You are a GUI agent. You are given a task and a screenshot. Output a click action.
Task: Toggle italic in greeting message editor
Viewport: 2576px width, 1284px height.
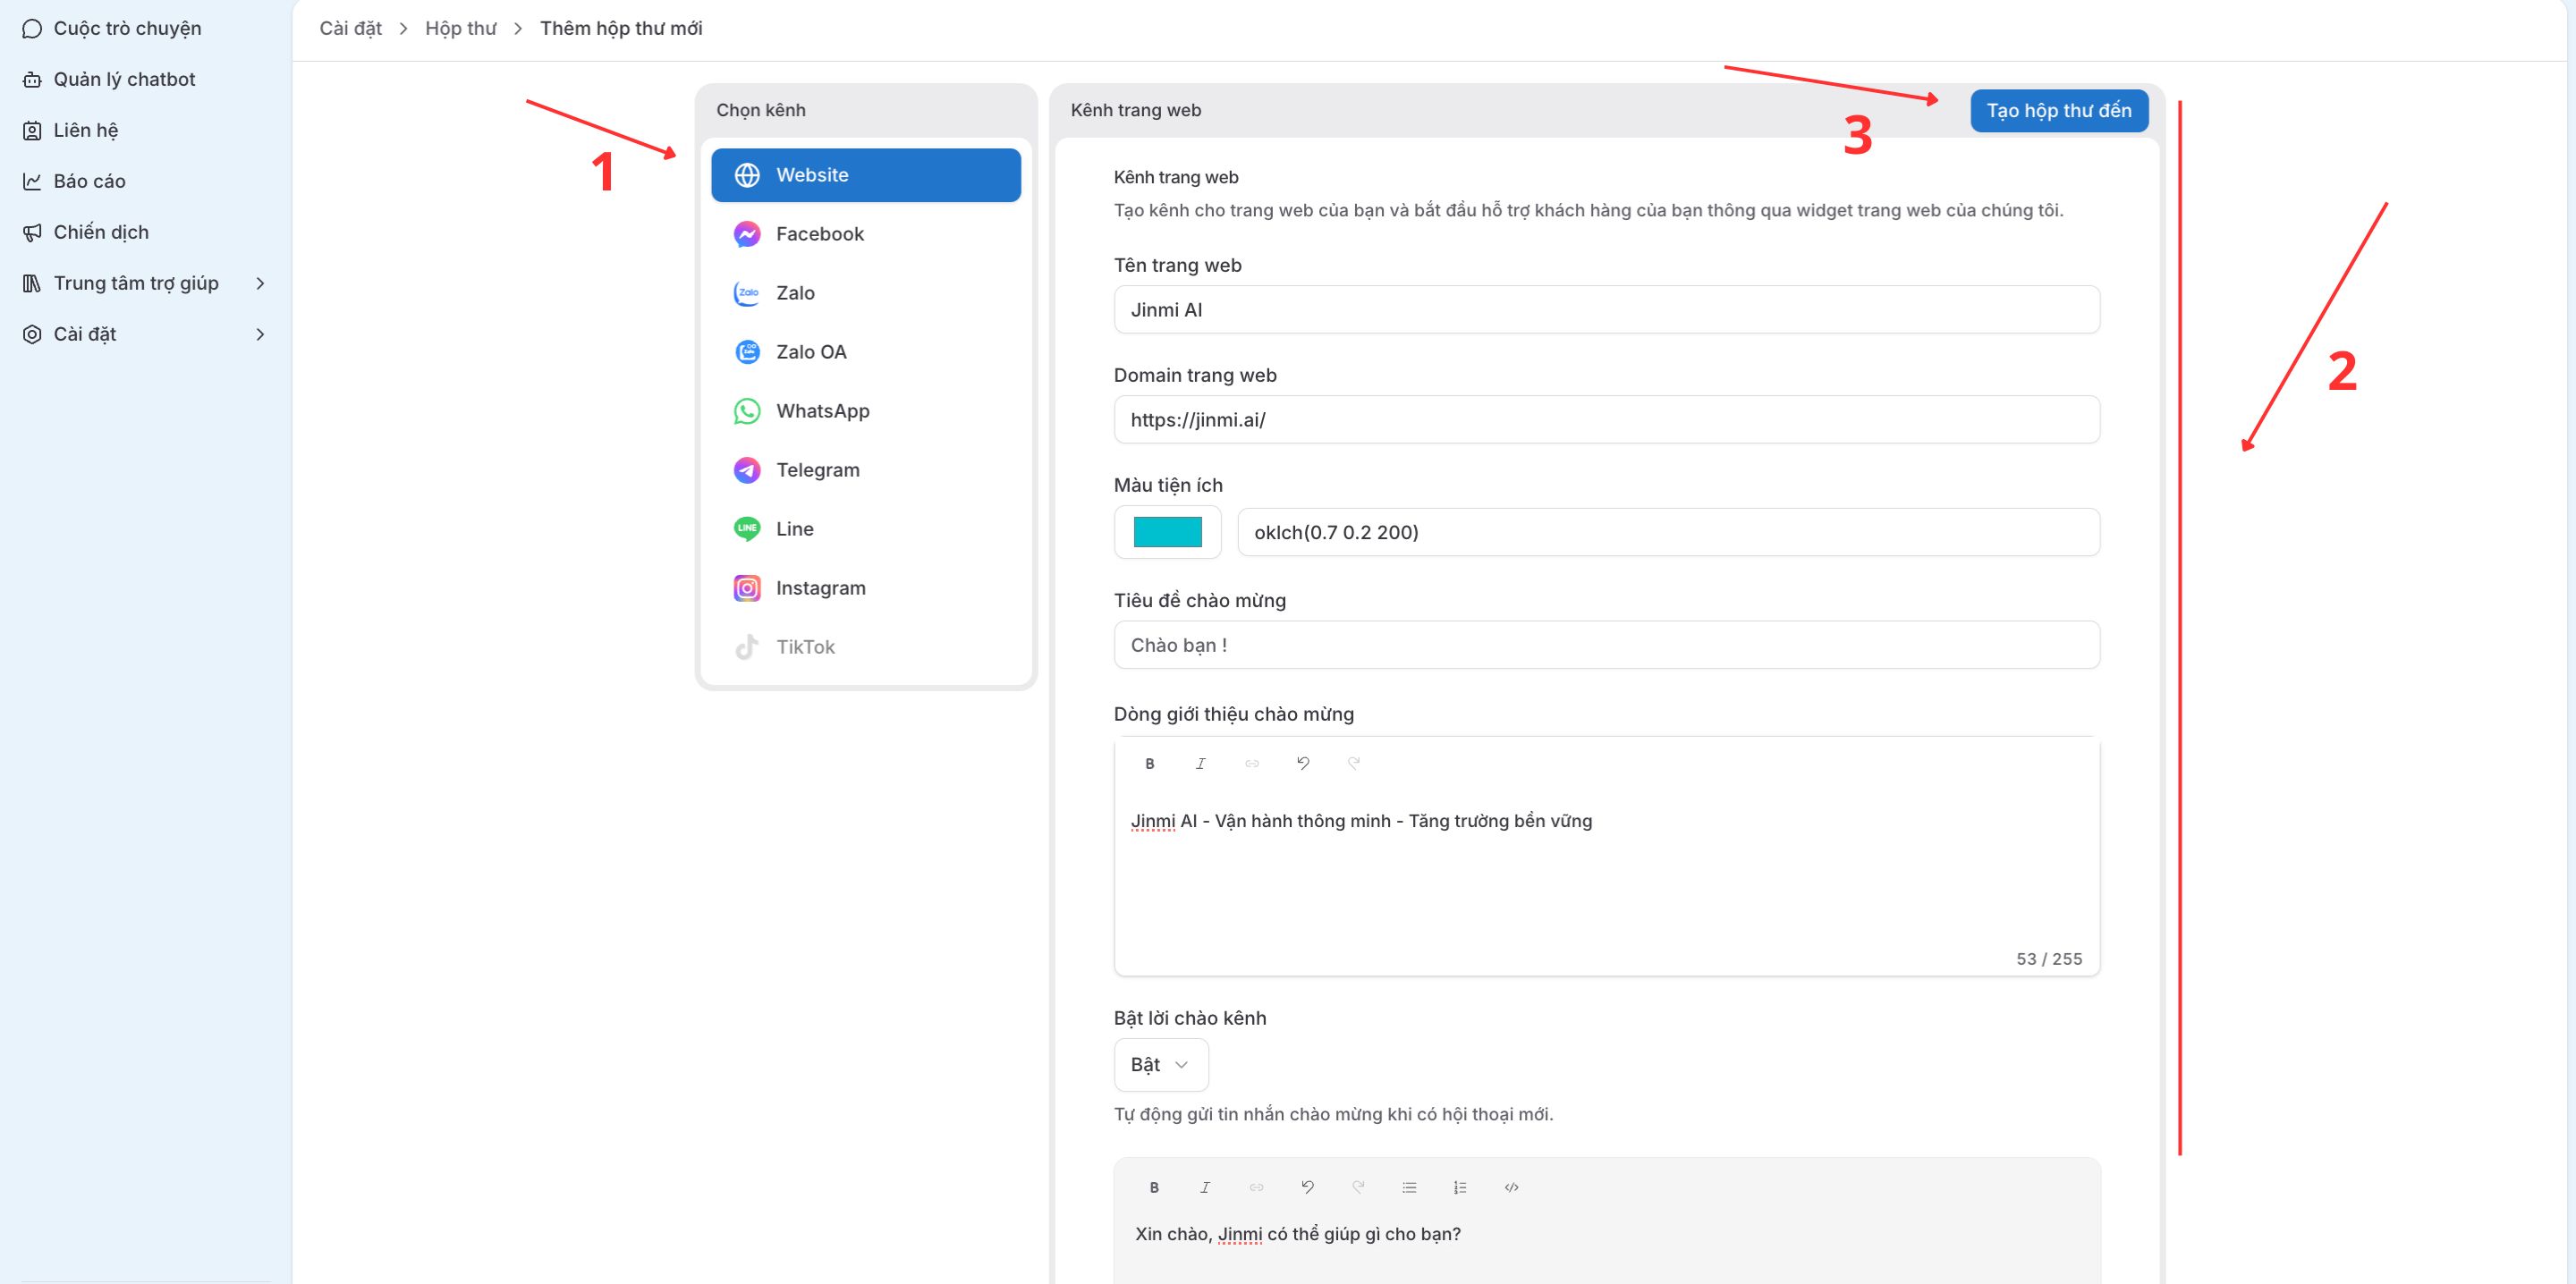(1205, 1187)
